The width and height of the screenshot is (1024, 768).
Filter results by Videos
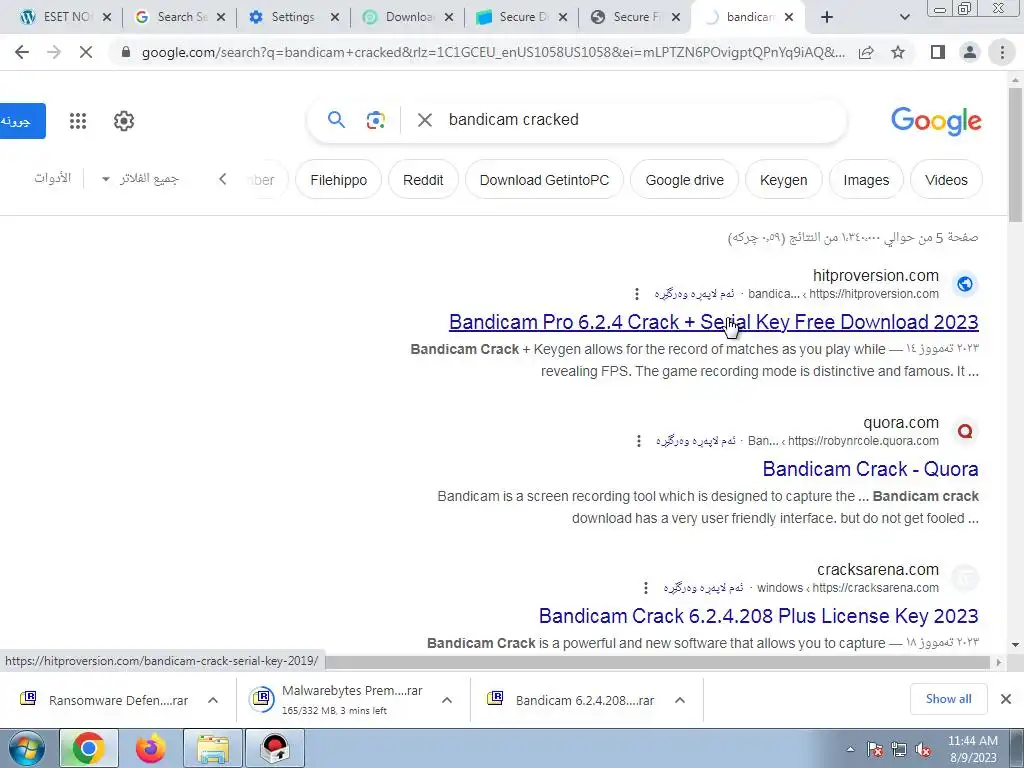[x=946, y=180]
